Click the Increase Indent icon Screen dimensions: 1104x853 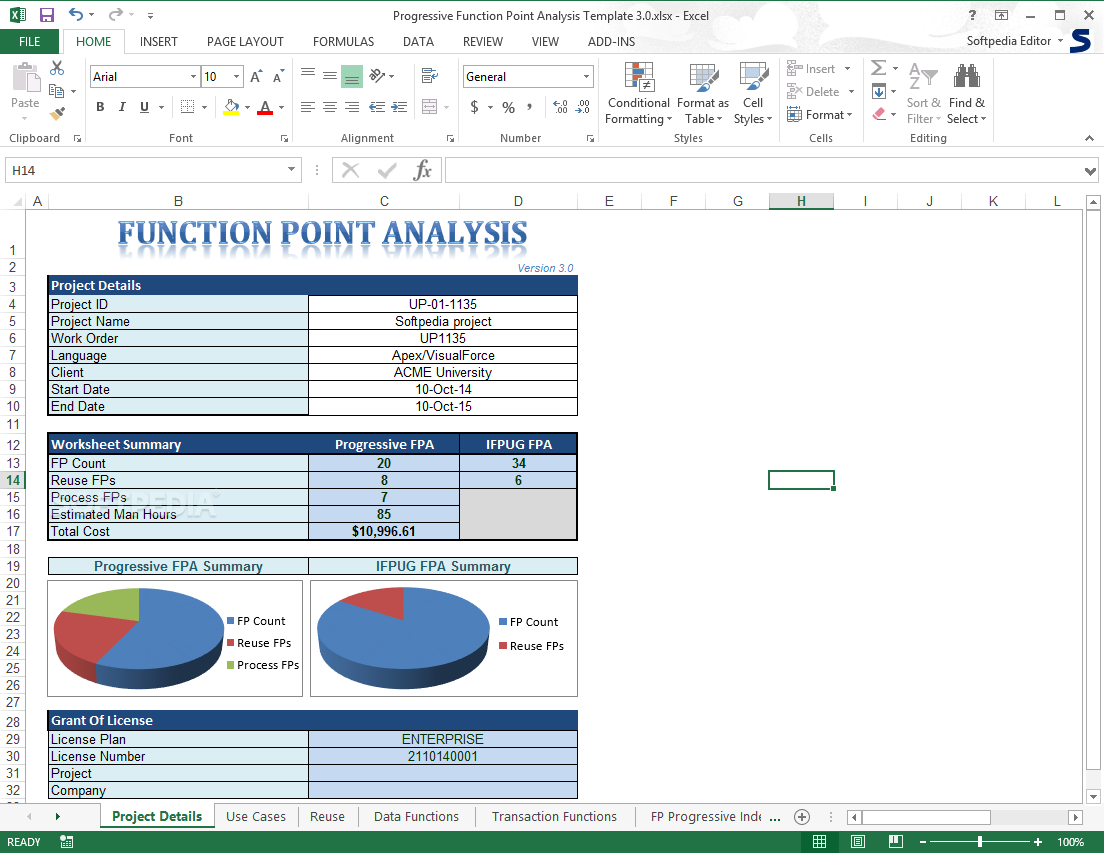click(399, 107)
